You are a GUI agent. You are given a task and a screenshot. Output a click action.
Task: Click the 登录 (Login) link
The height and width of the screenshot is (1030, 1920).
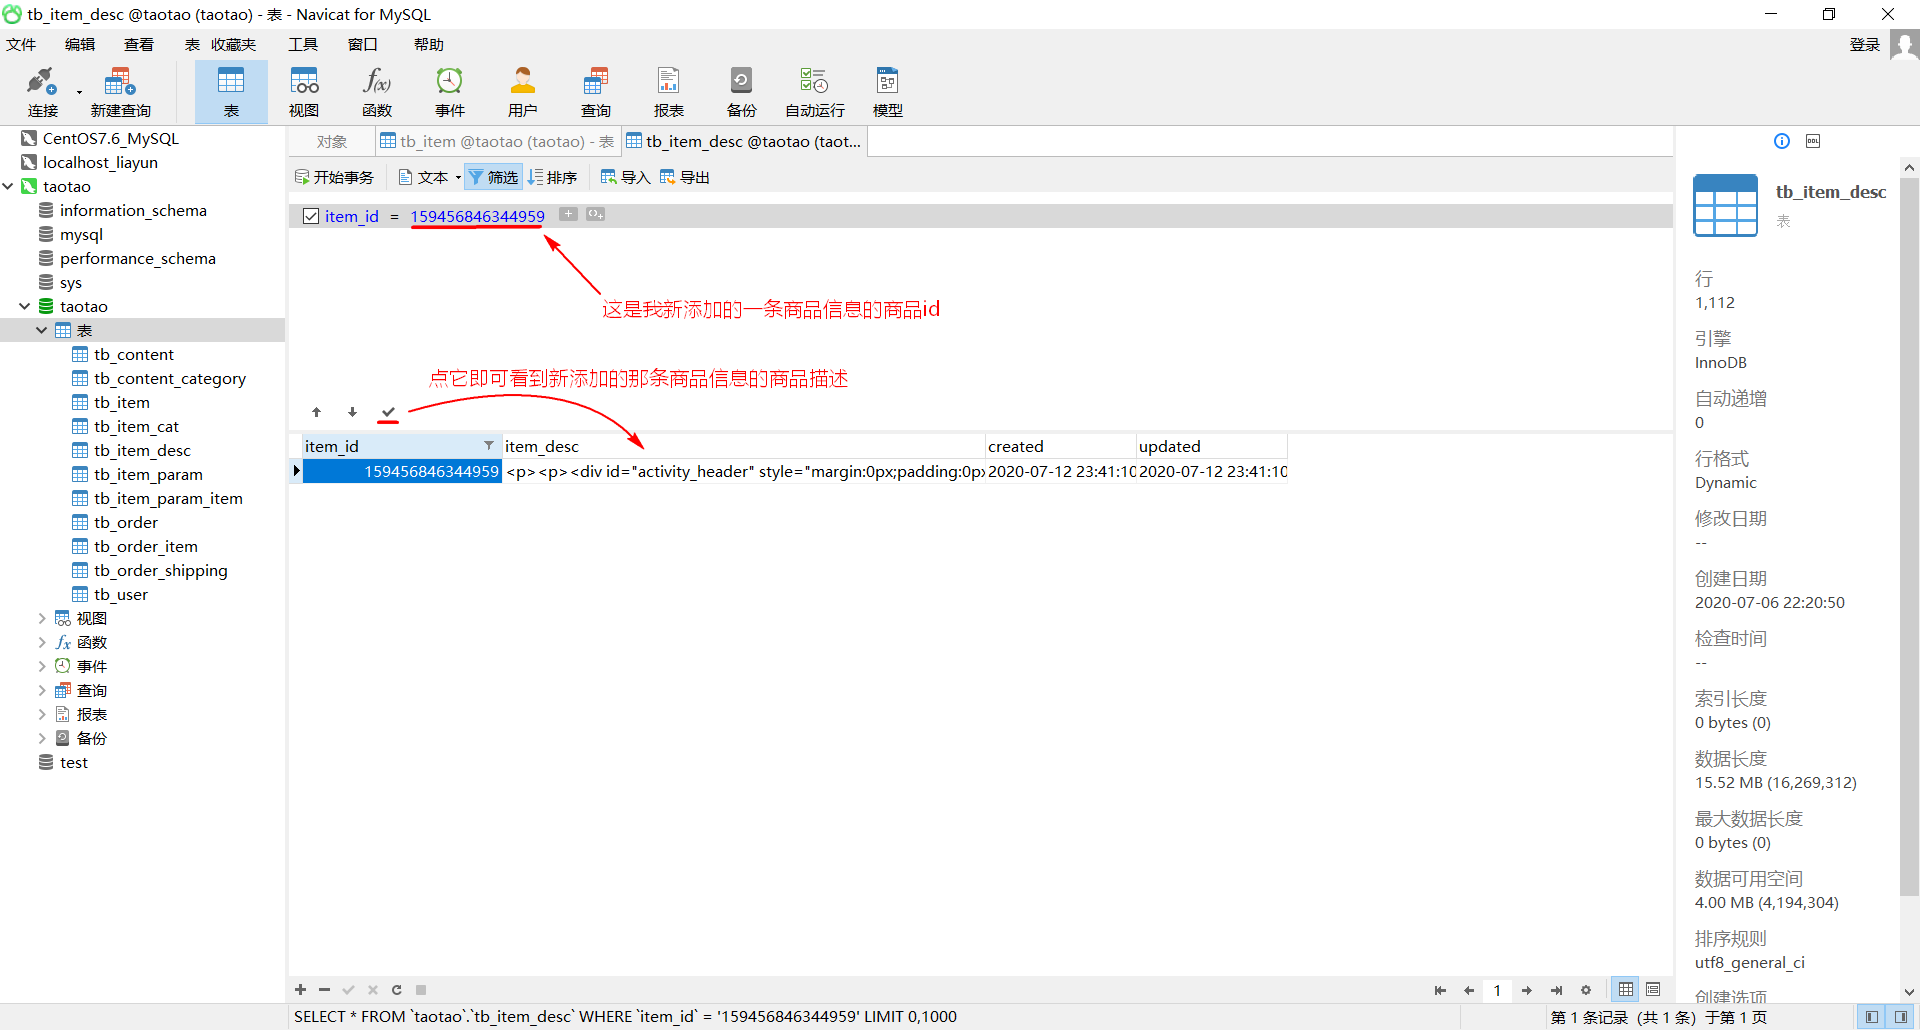pos(1865,45)
